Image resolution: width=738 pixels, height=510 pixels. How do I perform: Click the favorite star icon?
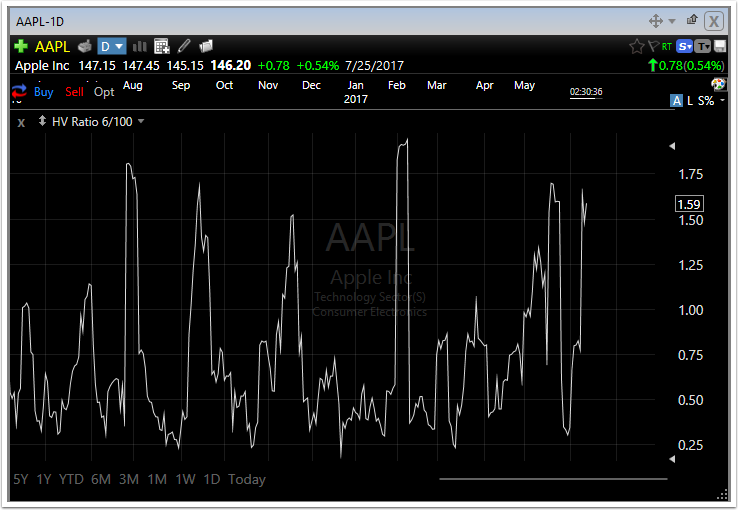[x=636, y=46]
